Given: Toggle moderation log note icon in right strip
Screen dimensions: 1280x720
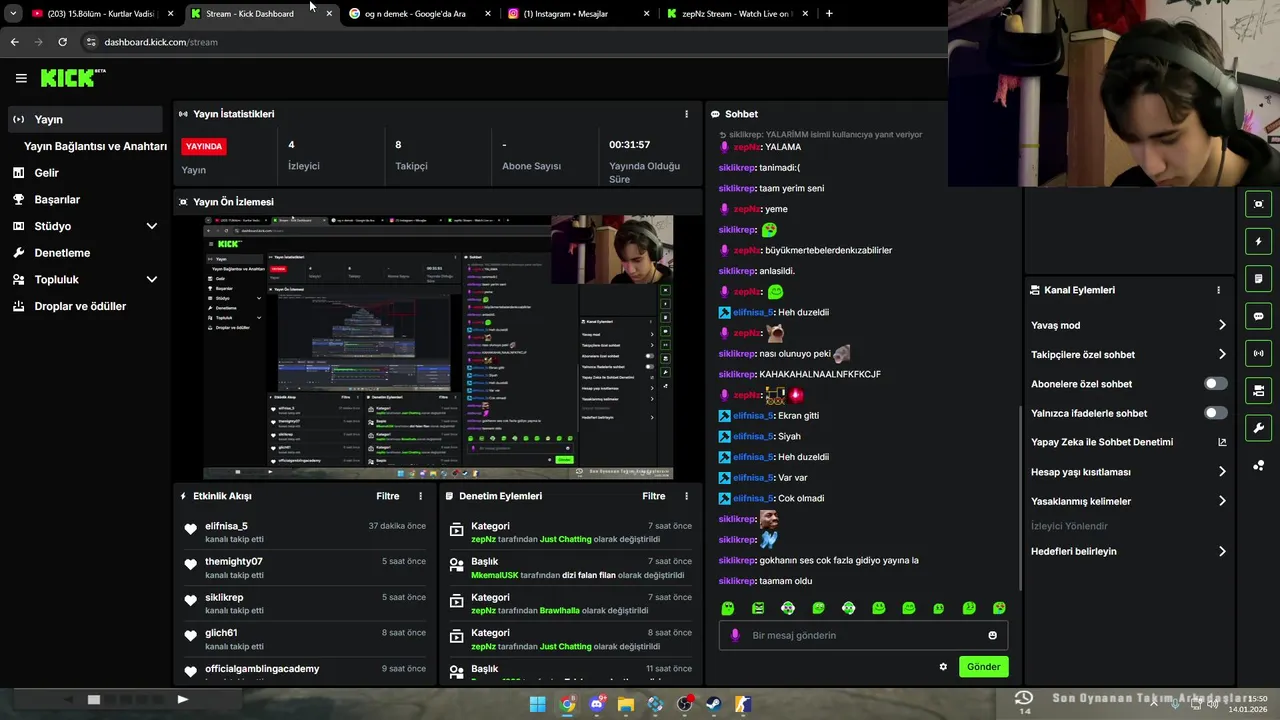Looking at the screenshot, I should point(1258,278).
